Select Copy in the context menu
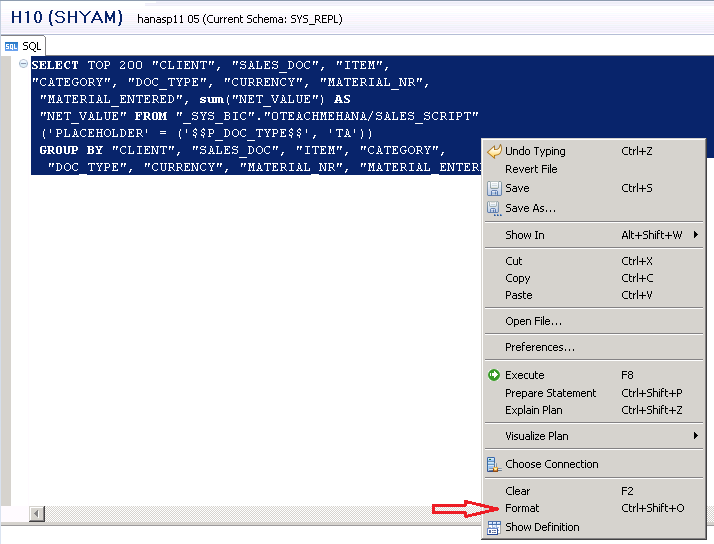Screen dimensions: 714x544 point(594,278)
